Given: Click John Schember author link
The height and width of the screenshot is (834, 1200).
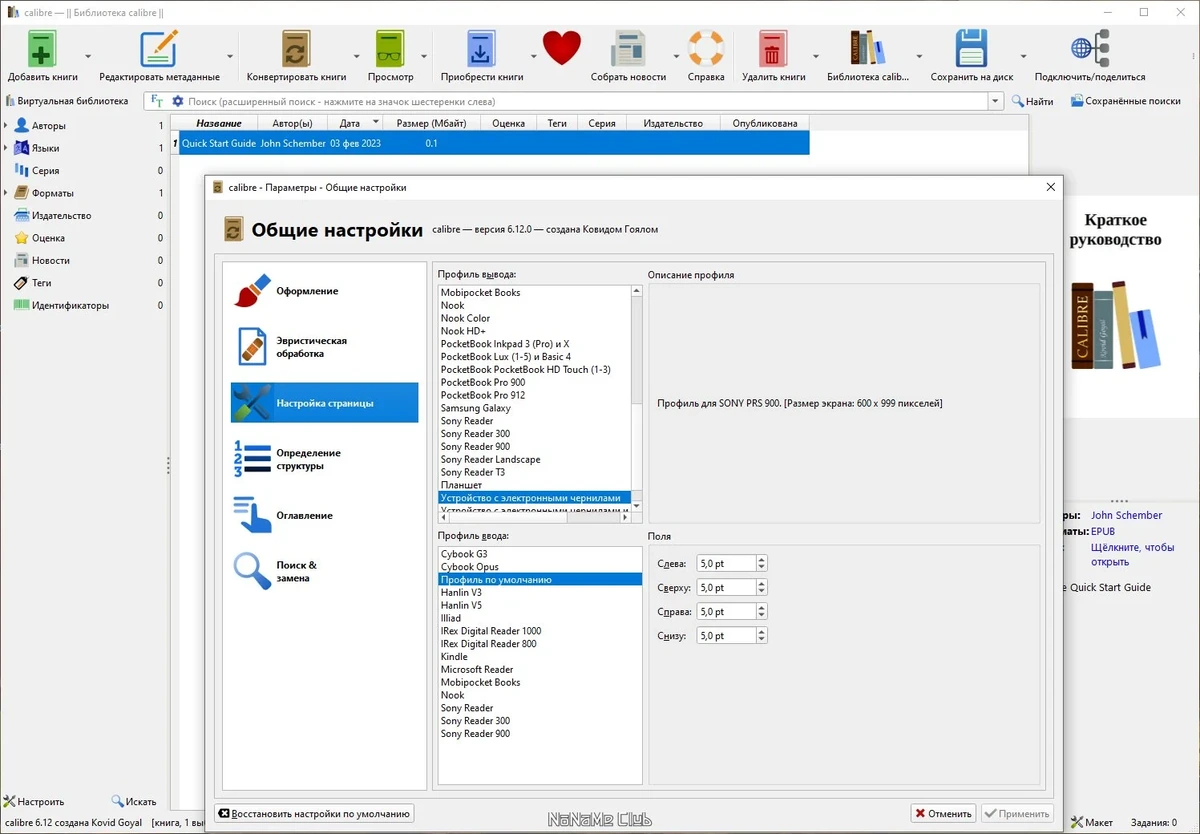Looking at the screenshot, I should pos(1126,515).
